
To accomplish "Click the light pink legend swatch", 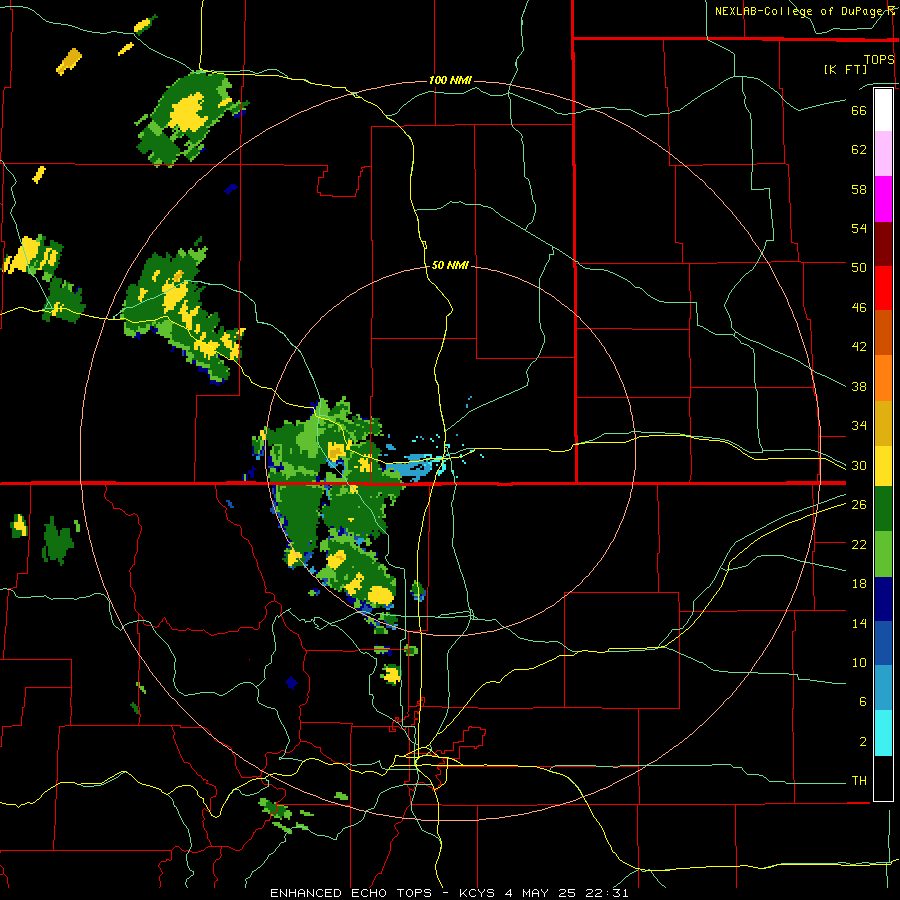I will (x=883, y=153).
